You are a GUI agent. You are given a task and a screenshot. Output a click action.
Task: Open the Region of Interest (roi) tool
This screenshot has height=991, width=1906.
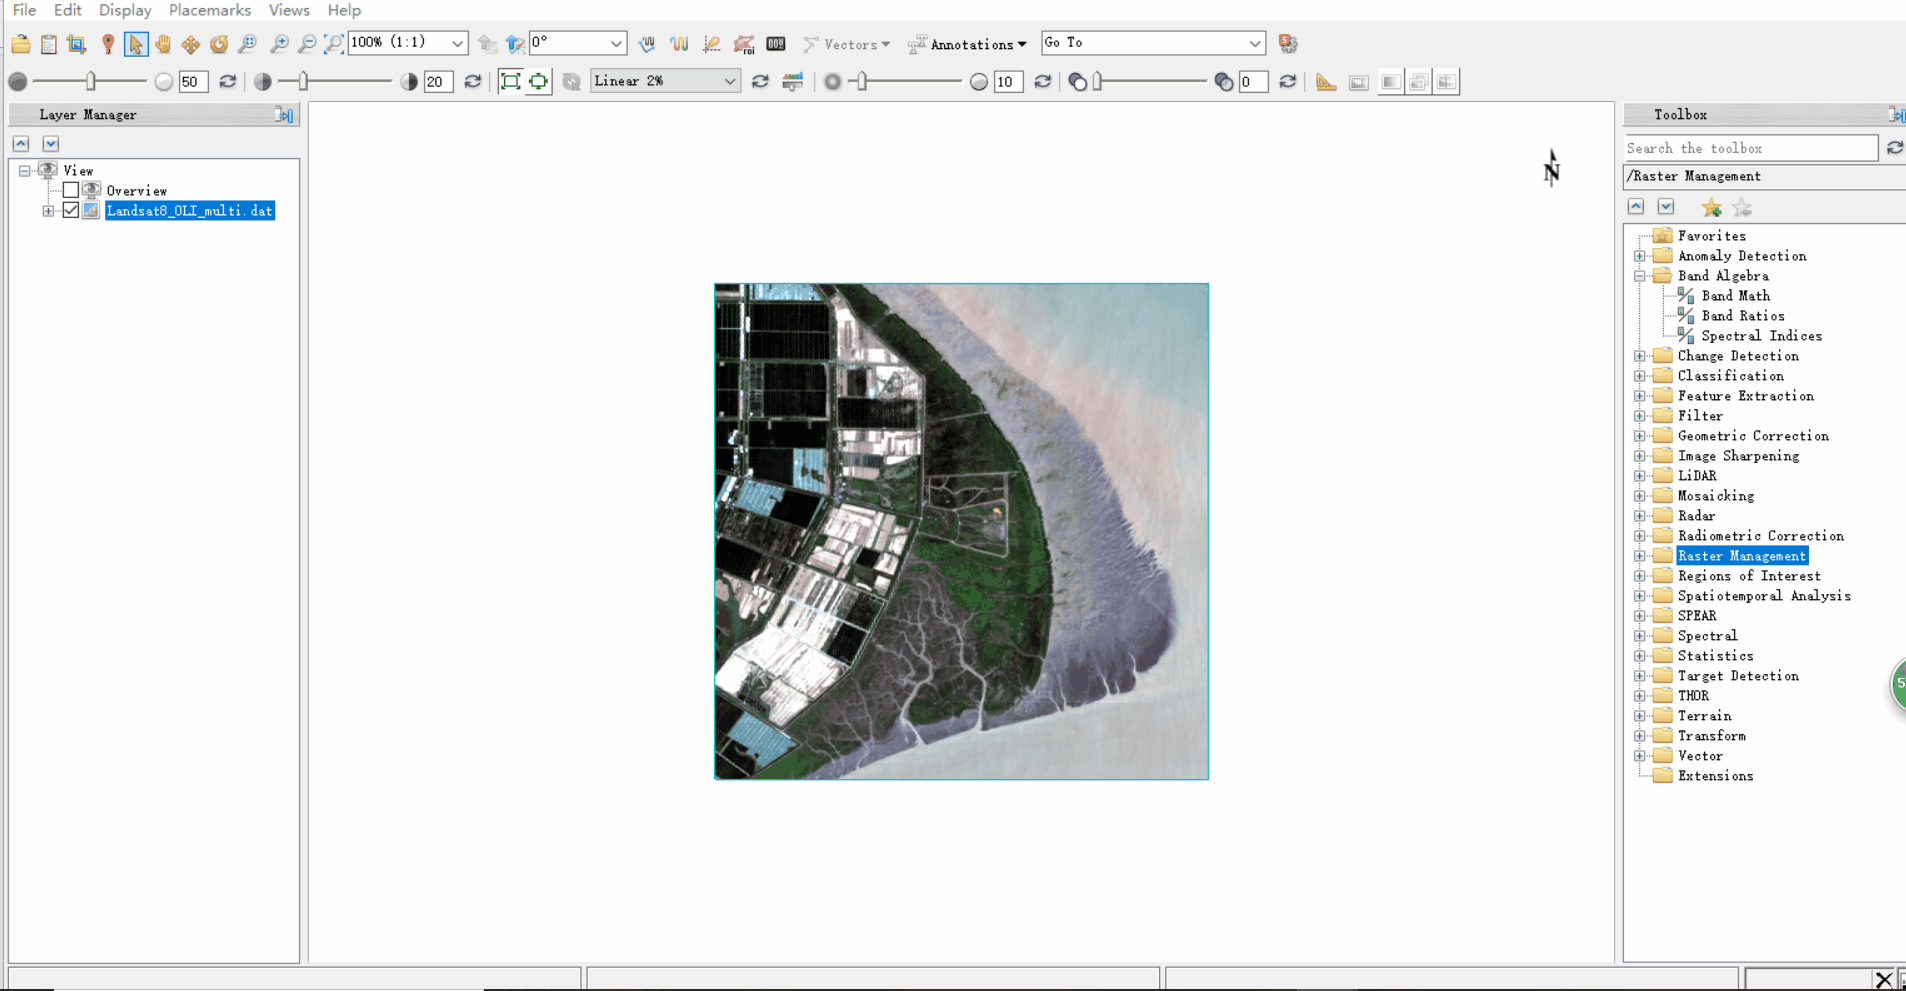coord(744,44)
